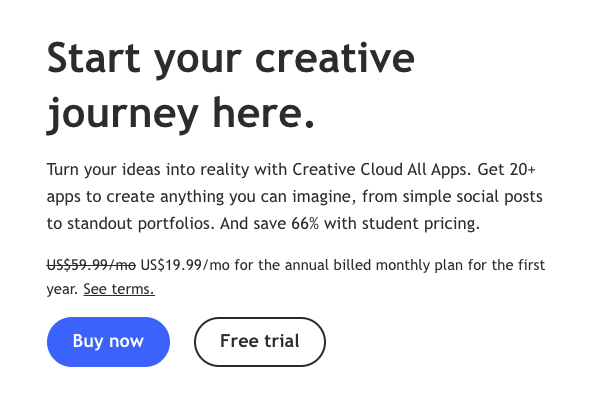Click the 'Start your creative' heading line
Screen dimensions: 615x417
[231, 60]
